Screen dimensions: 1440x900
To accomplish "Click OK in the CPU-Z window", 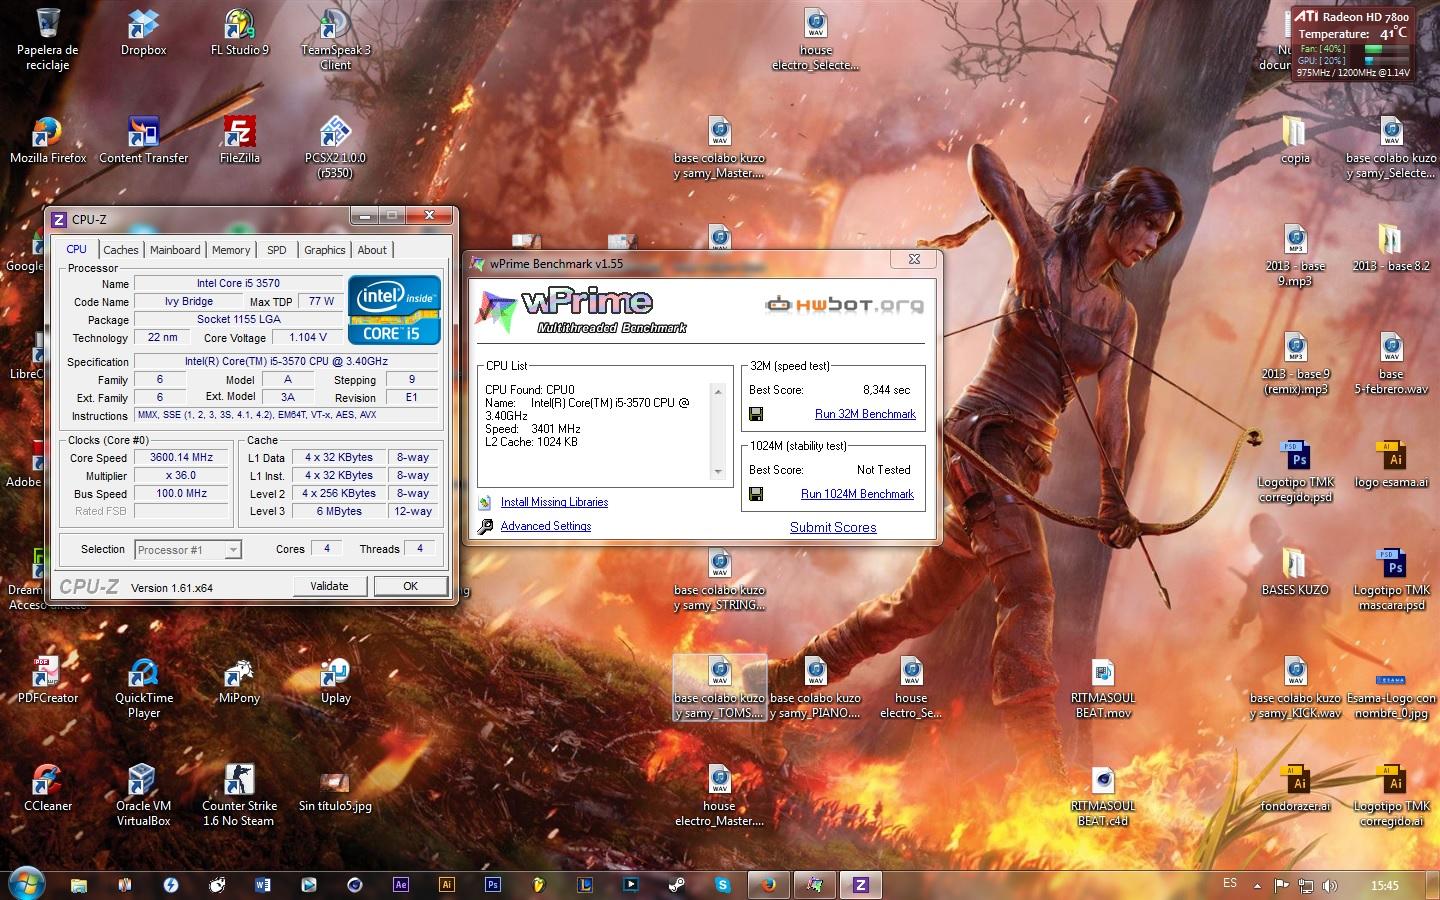I will click(x=410, y=586).
